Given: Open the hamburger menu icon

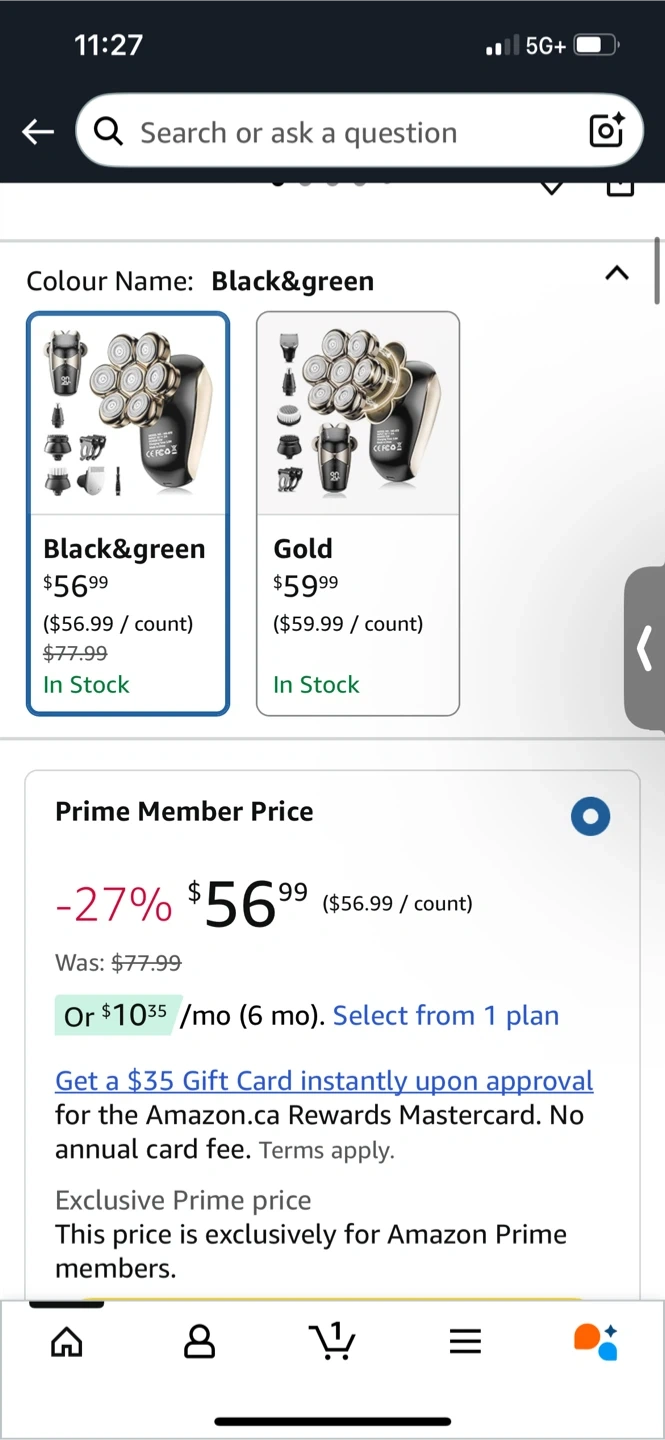Looking at the screenshot, I should coord(465,1341).
